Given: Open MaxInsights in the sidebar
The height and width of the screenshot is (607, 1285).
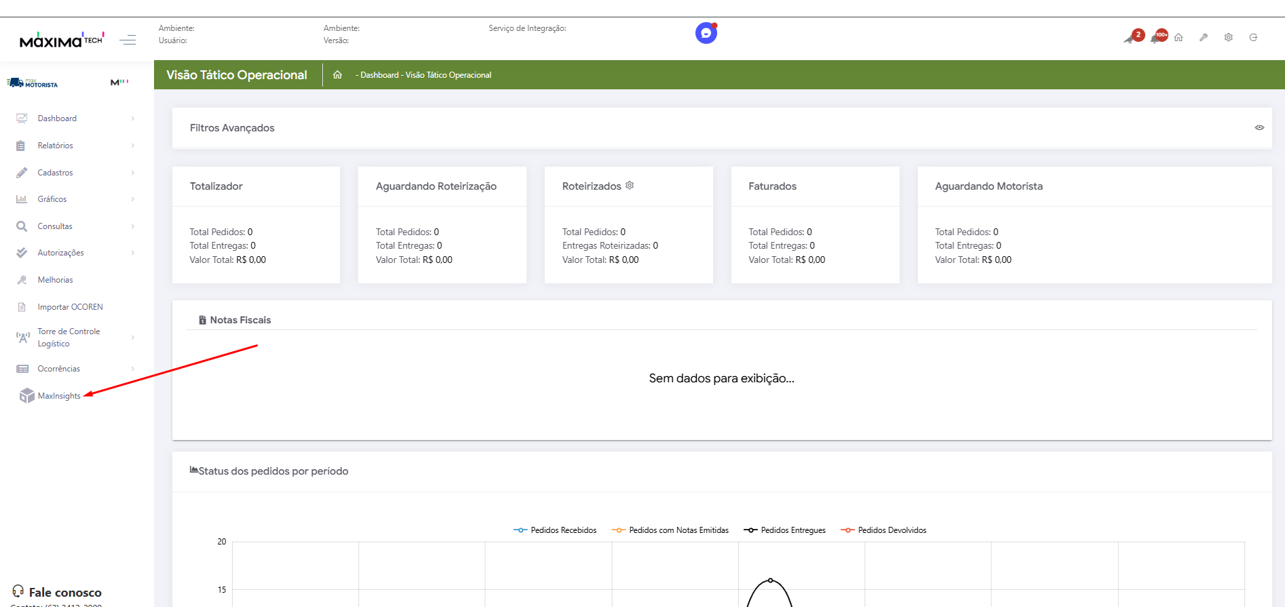Looking at the screenshot, I should [x=58, y=396].
